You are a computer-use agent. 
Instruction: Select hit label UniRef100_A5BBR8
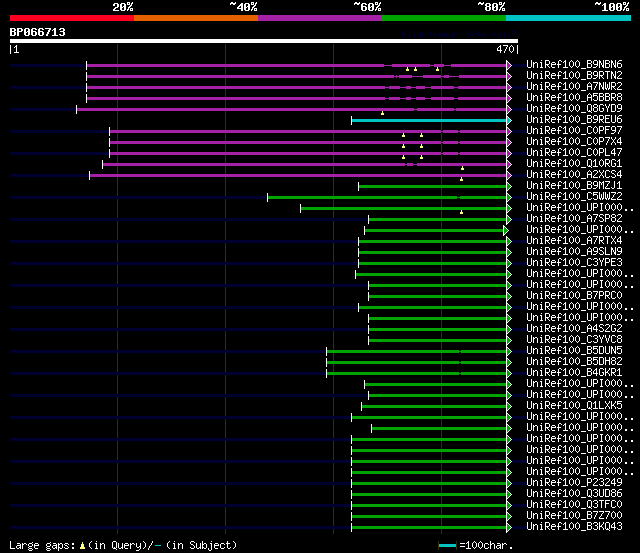pyautogui.click(x=574, y=97)
